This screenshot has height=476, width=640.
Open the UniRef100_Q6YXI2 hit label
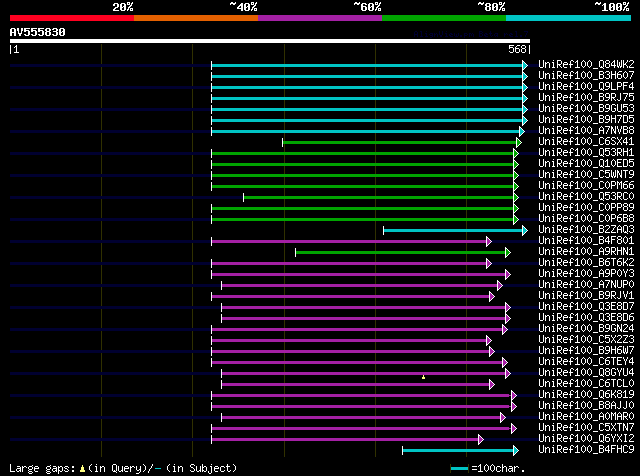pos(586,439)
